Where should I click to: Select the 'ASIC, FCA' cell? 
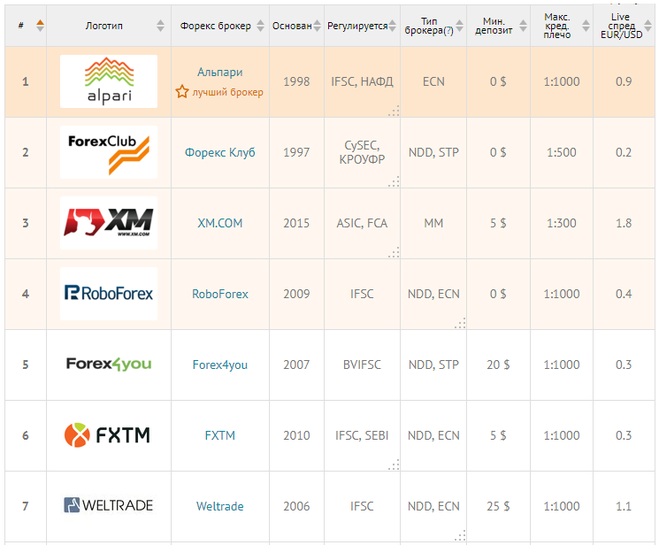click(x=362, y=223)
